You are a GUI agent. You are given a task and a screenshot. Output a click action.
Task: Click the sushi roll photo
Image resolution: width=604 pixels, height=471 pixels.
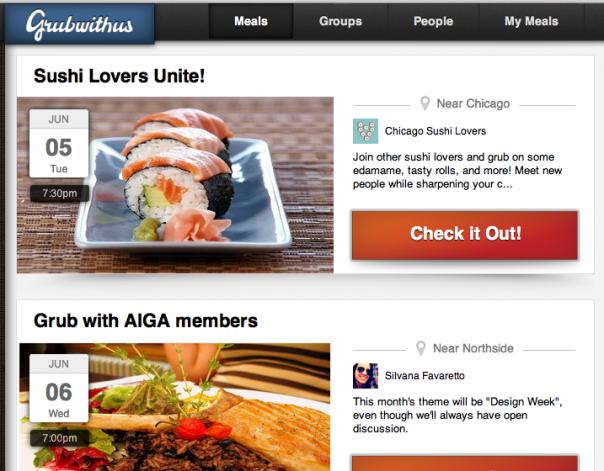click(175, 185)
